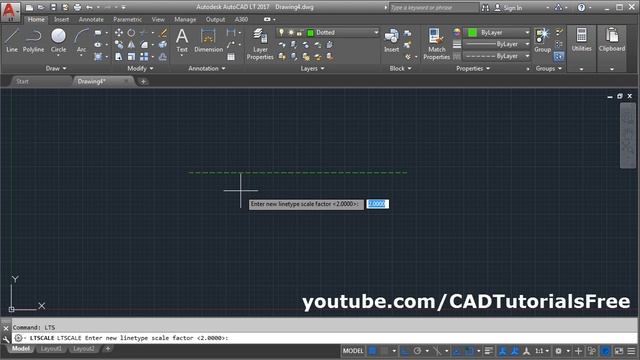Toggle grid display in status bar
The width and height of the screenshot is (640, 360).
373,351
